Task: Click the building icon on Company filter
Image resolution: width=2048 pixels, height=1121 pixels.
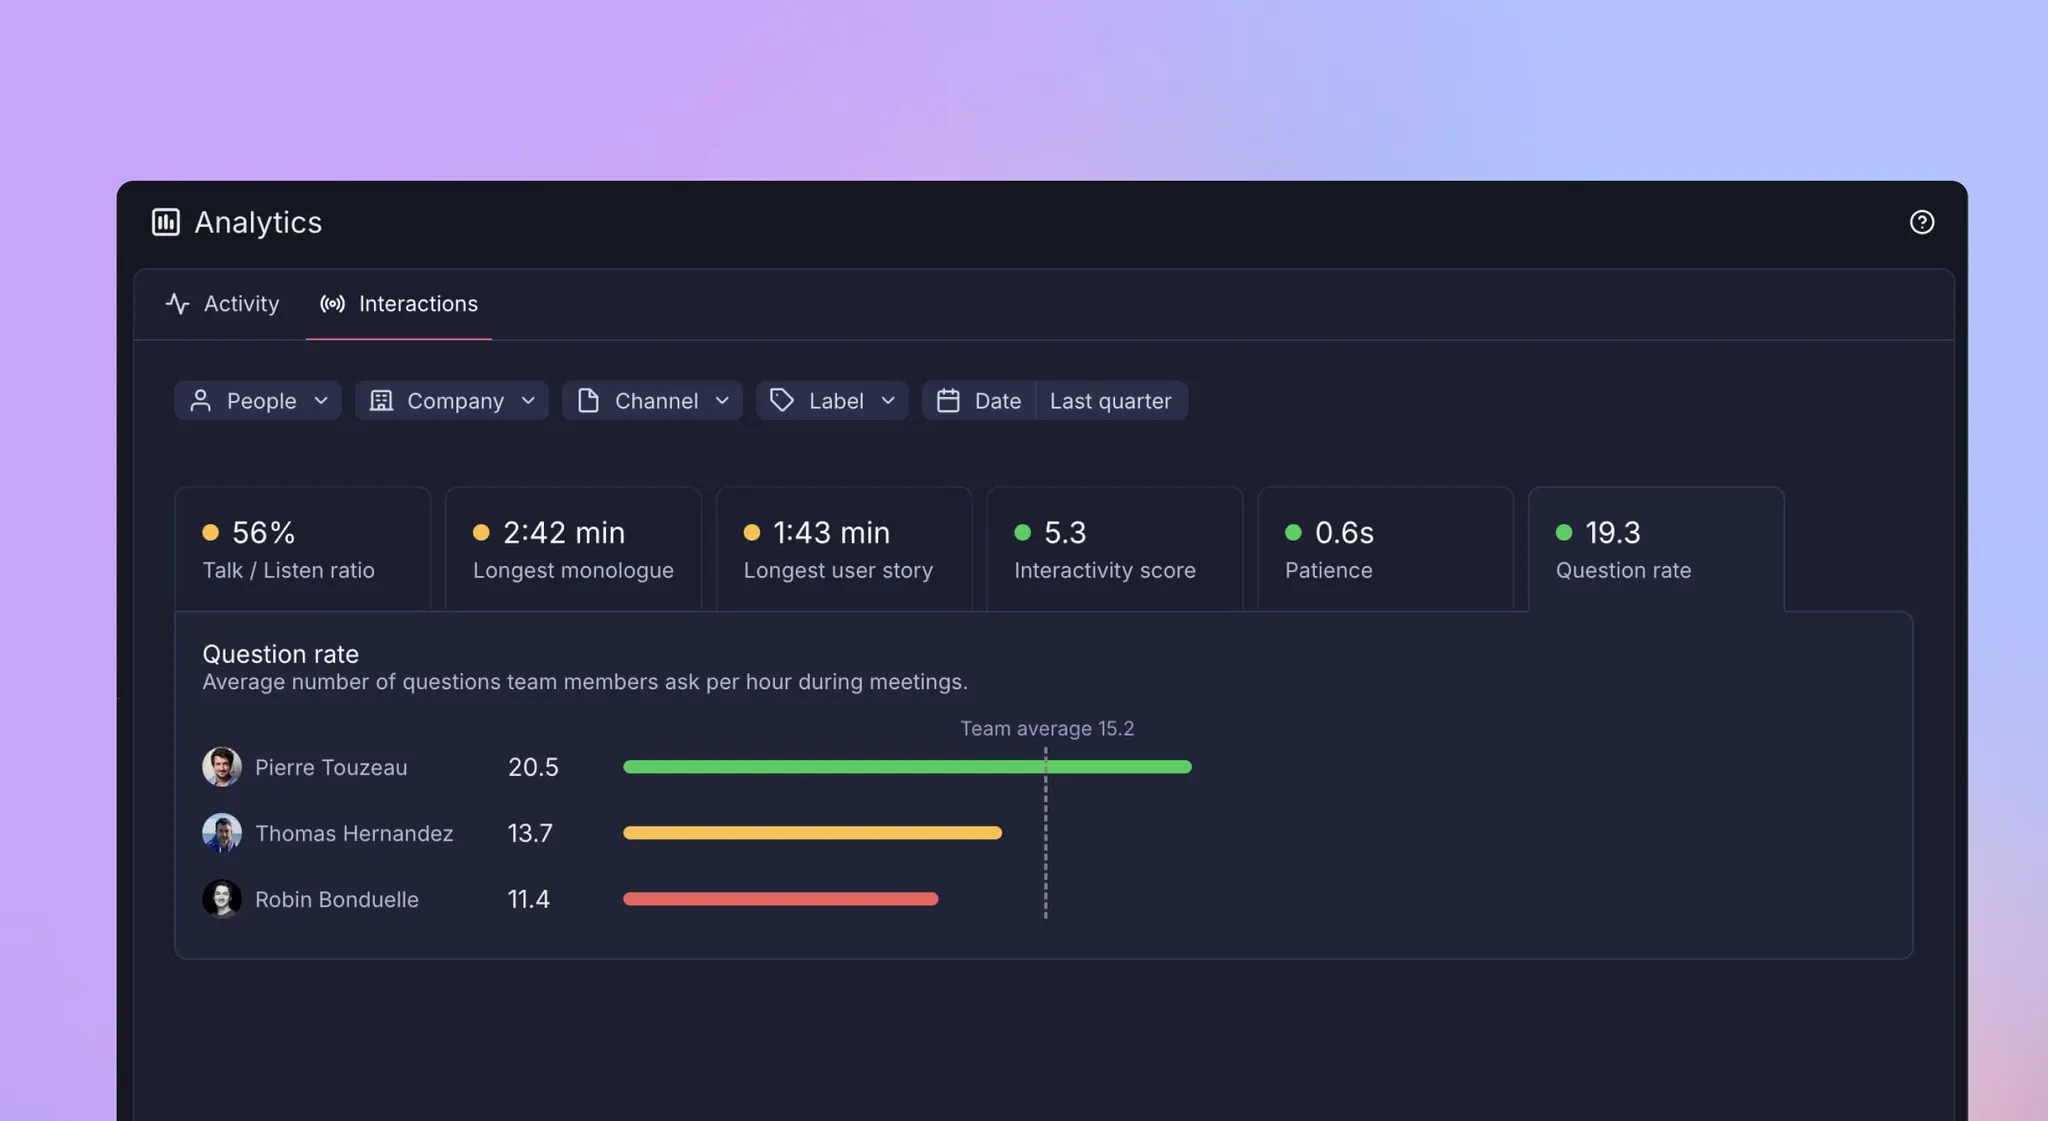Action: (x=381, y=401)
